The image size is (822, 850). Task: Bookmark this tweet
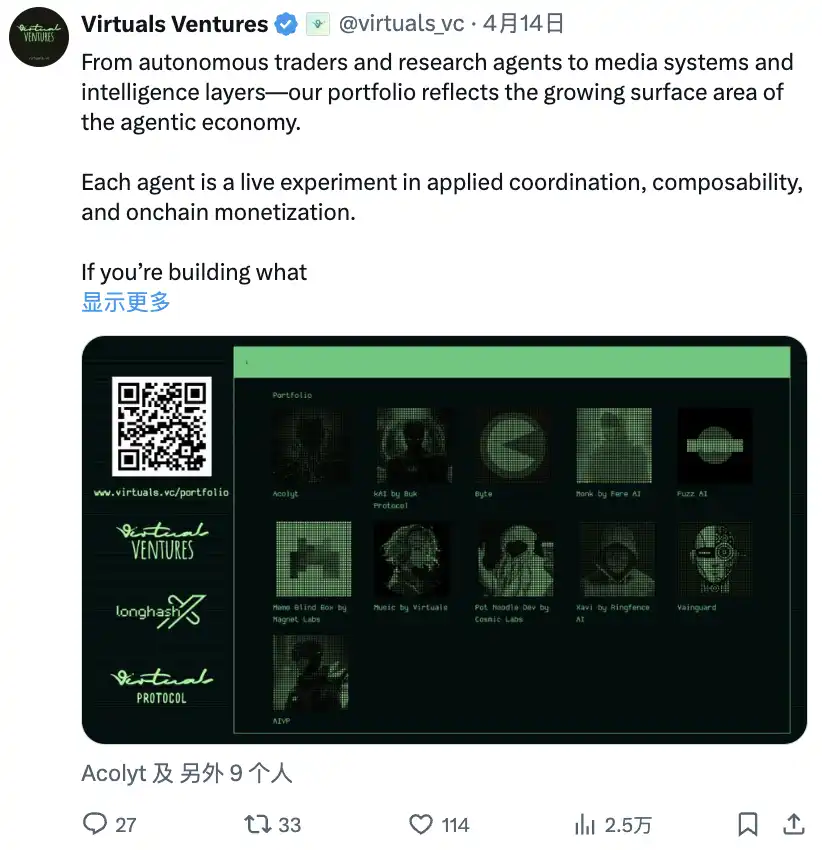[747, 824]
